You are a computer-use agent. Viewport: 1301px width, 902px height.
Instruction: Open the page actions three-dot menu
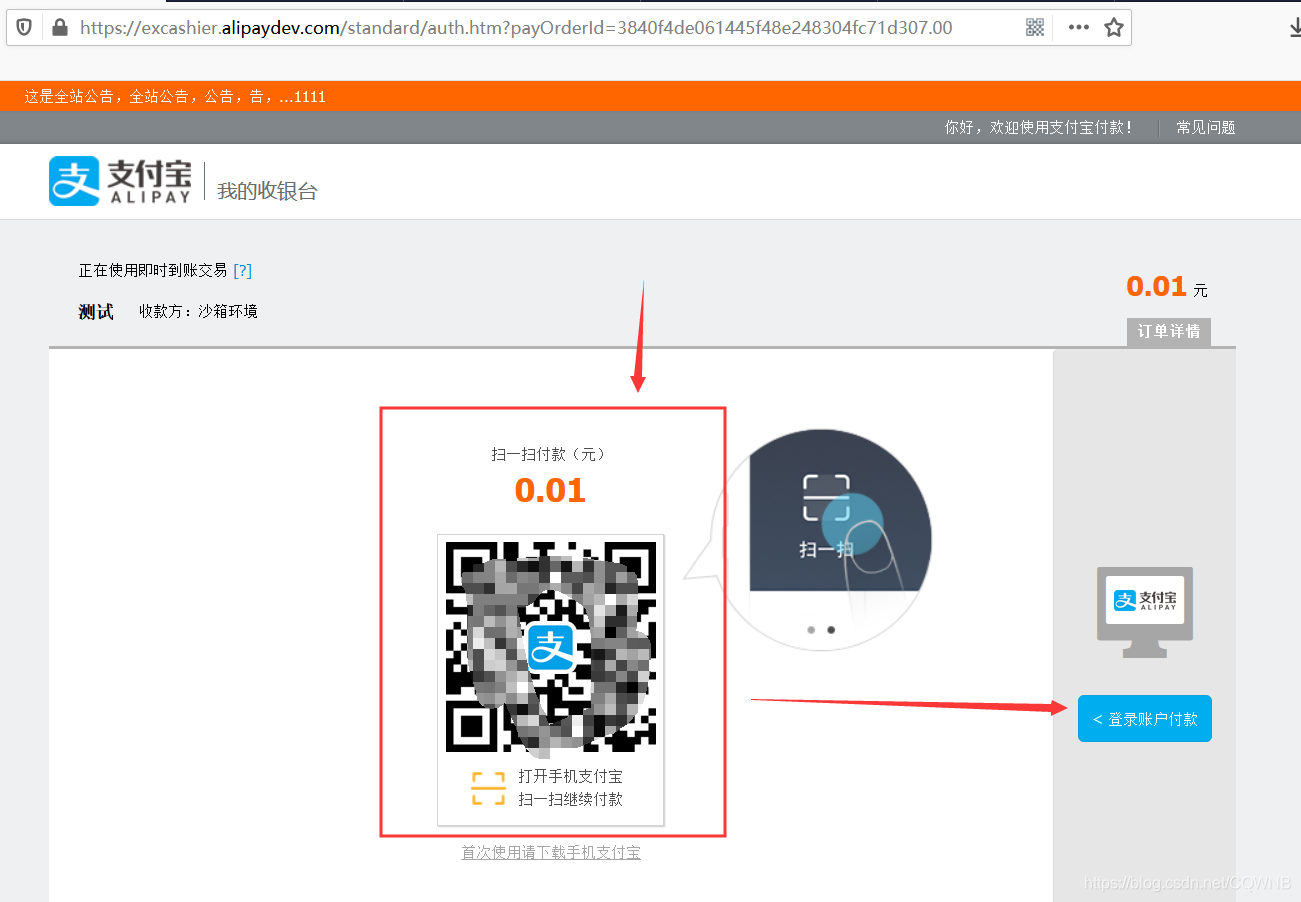(1078, 28)
